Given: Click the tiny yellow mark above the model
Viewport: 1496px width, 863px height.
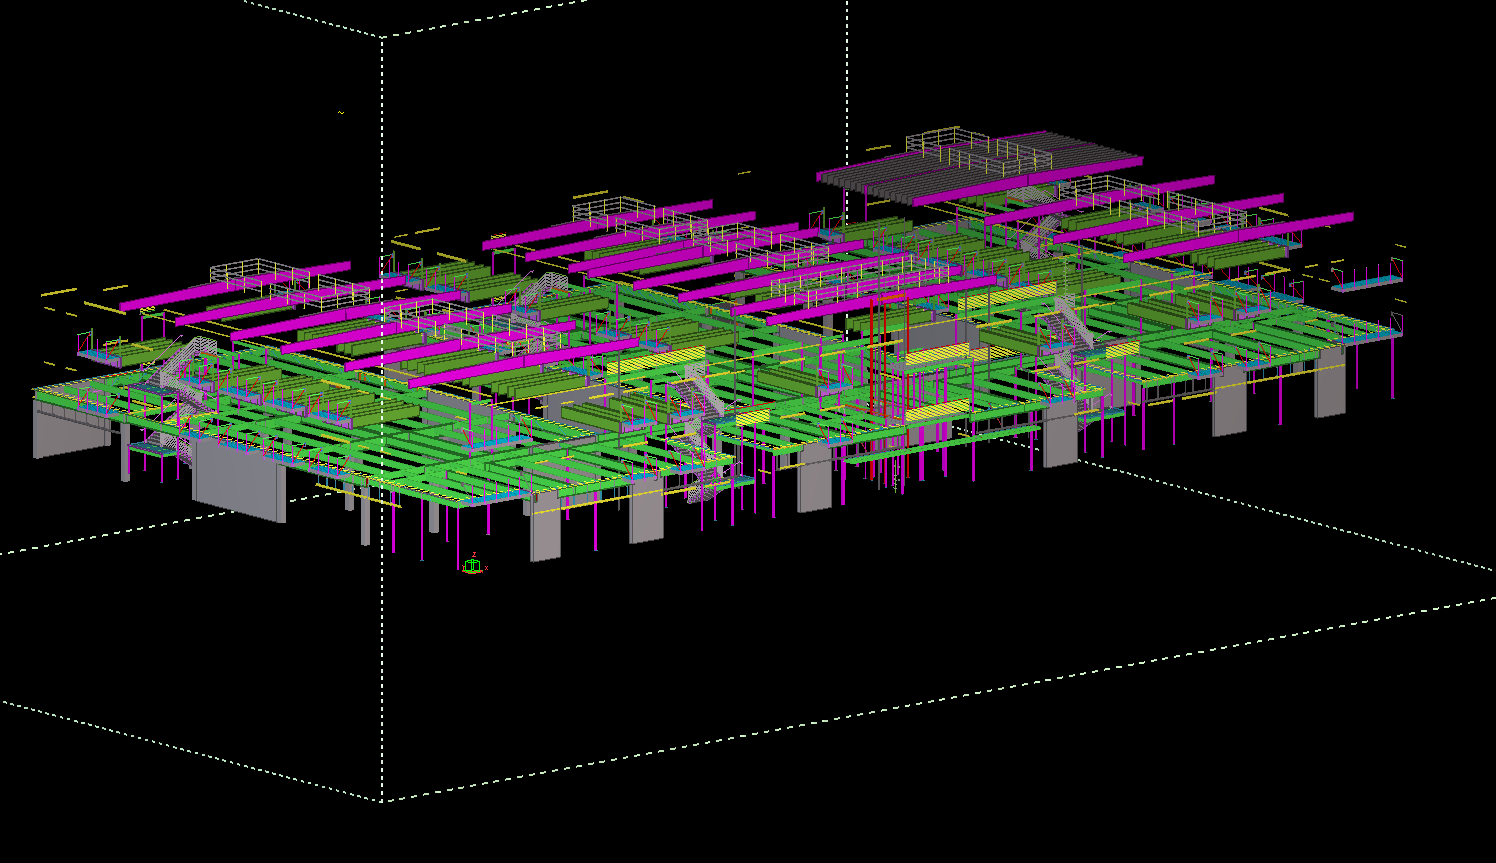Looking at the screenshot, I should click(x=341, y=113).
